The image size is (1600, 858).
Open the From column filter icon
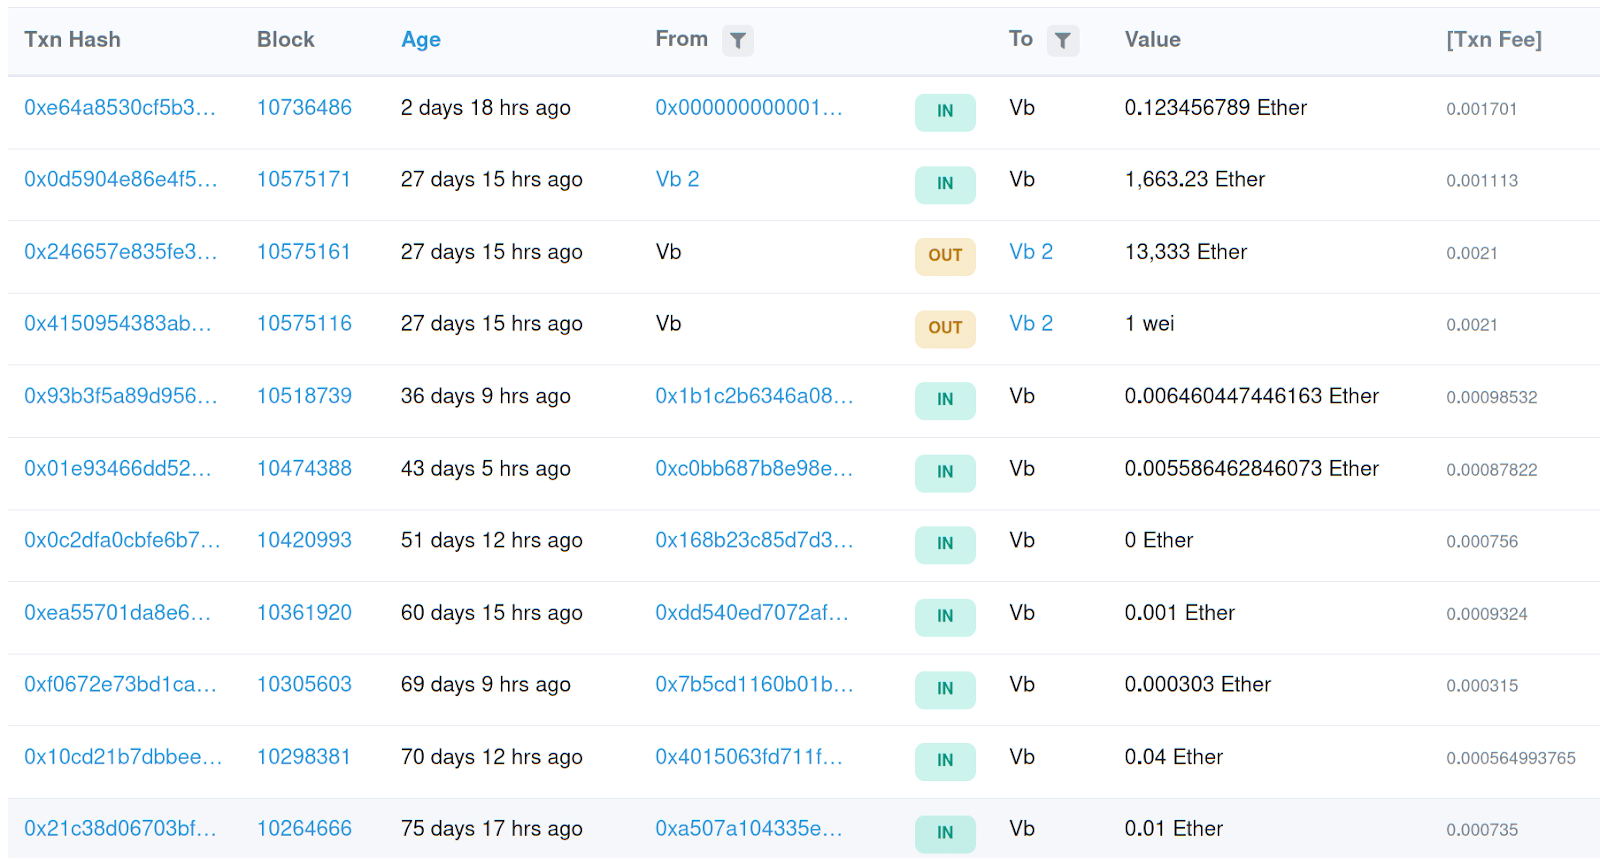click(738, 40)
